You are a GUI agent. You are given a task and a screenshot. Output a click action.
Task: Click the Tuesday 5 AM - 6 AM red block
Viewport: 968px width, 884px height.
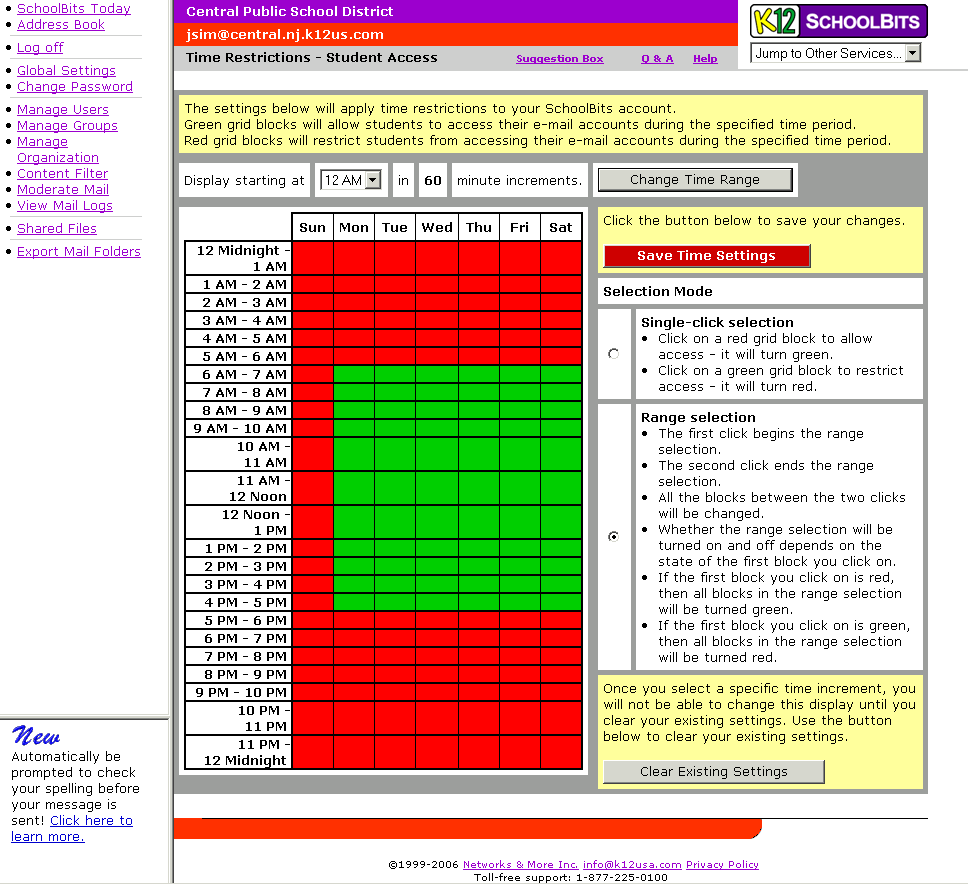coord(394,356)
